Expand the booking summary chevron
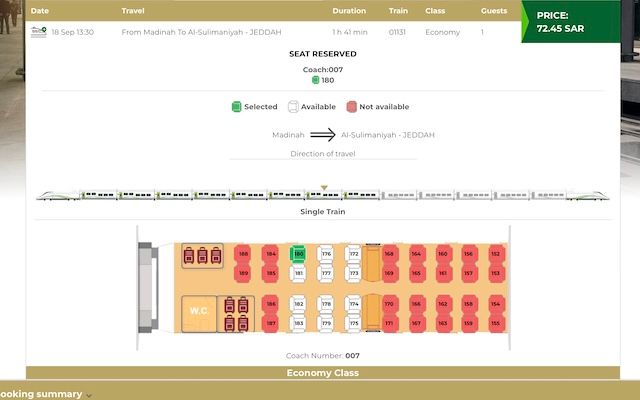Viewport: 640px width, 400px height. (x=89, y=395)
